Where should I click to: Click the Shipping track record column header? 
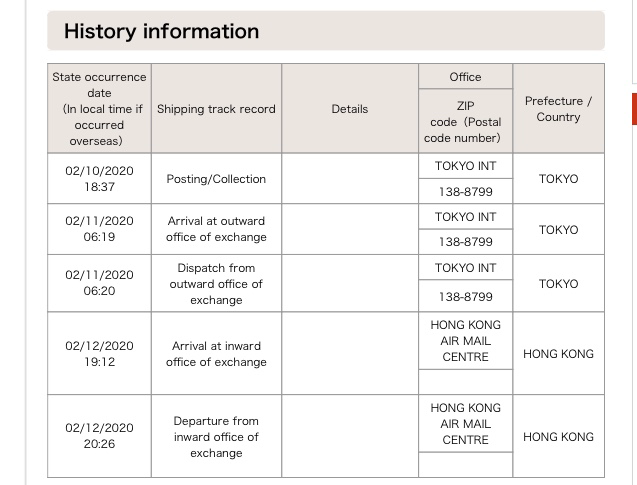[216, 108]
